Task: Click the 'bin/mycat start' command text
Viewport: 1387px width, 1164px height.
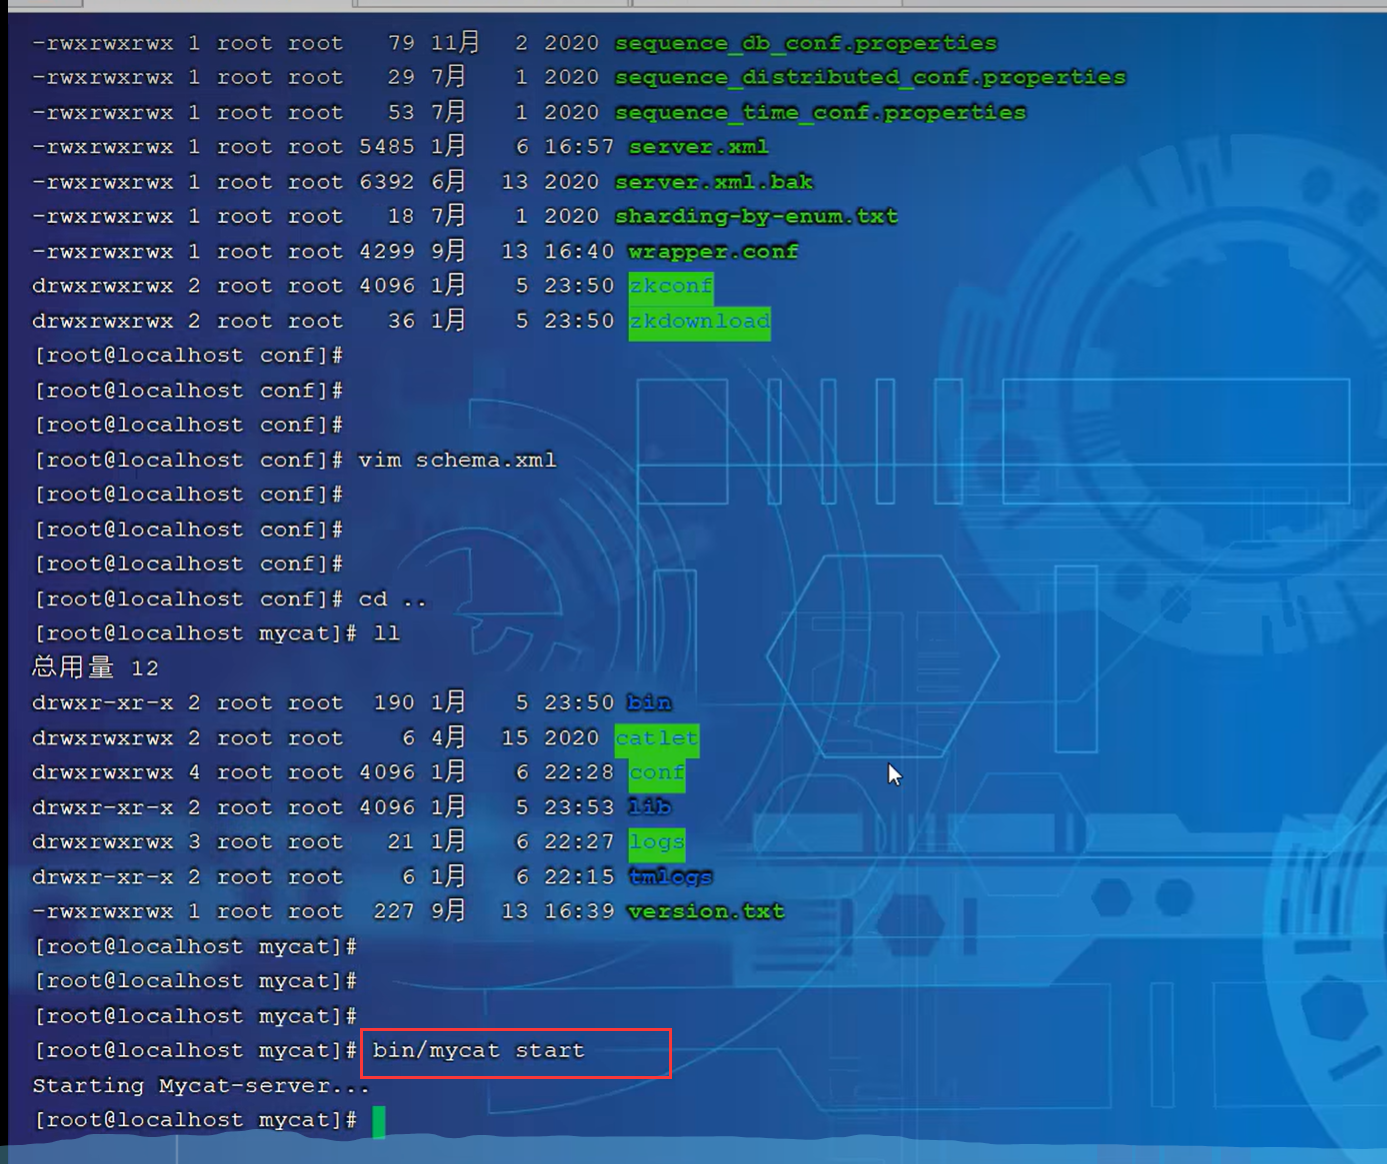Action: 478,1050
